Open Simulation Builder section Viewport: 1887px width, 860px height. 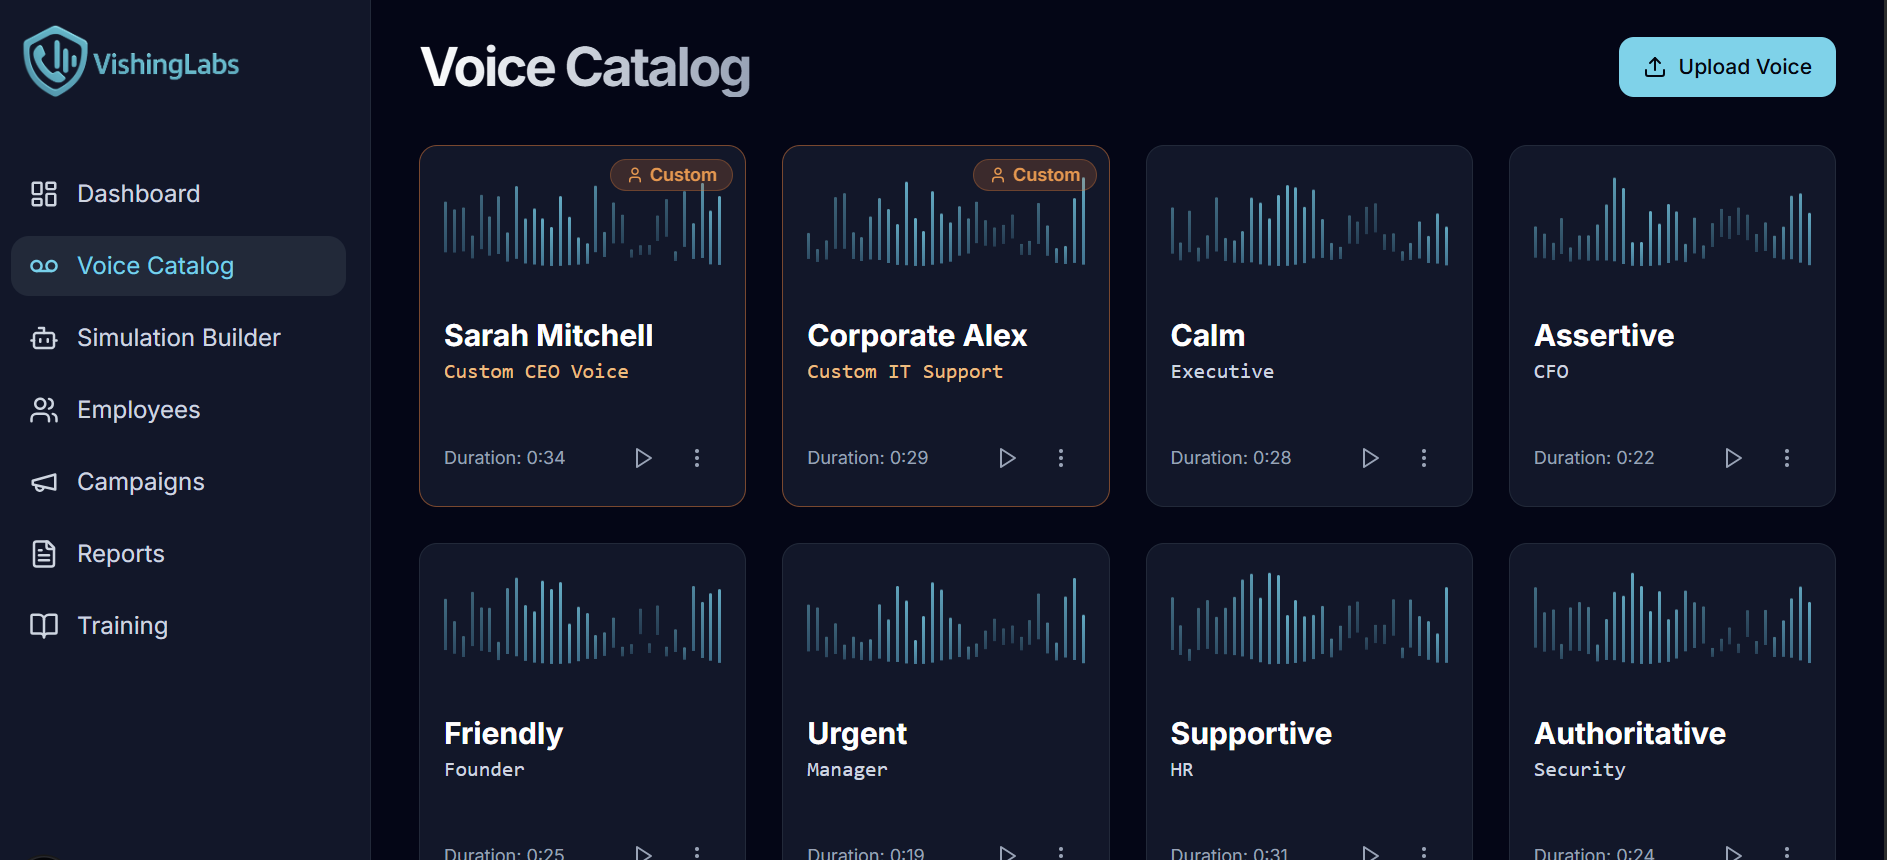click(x=178, y=338)
